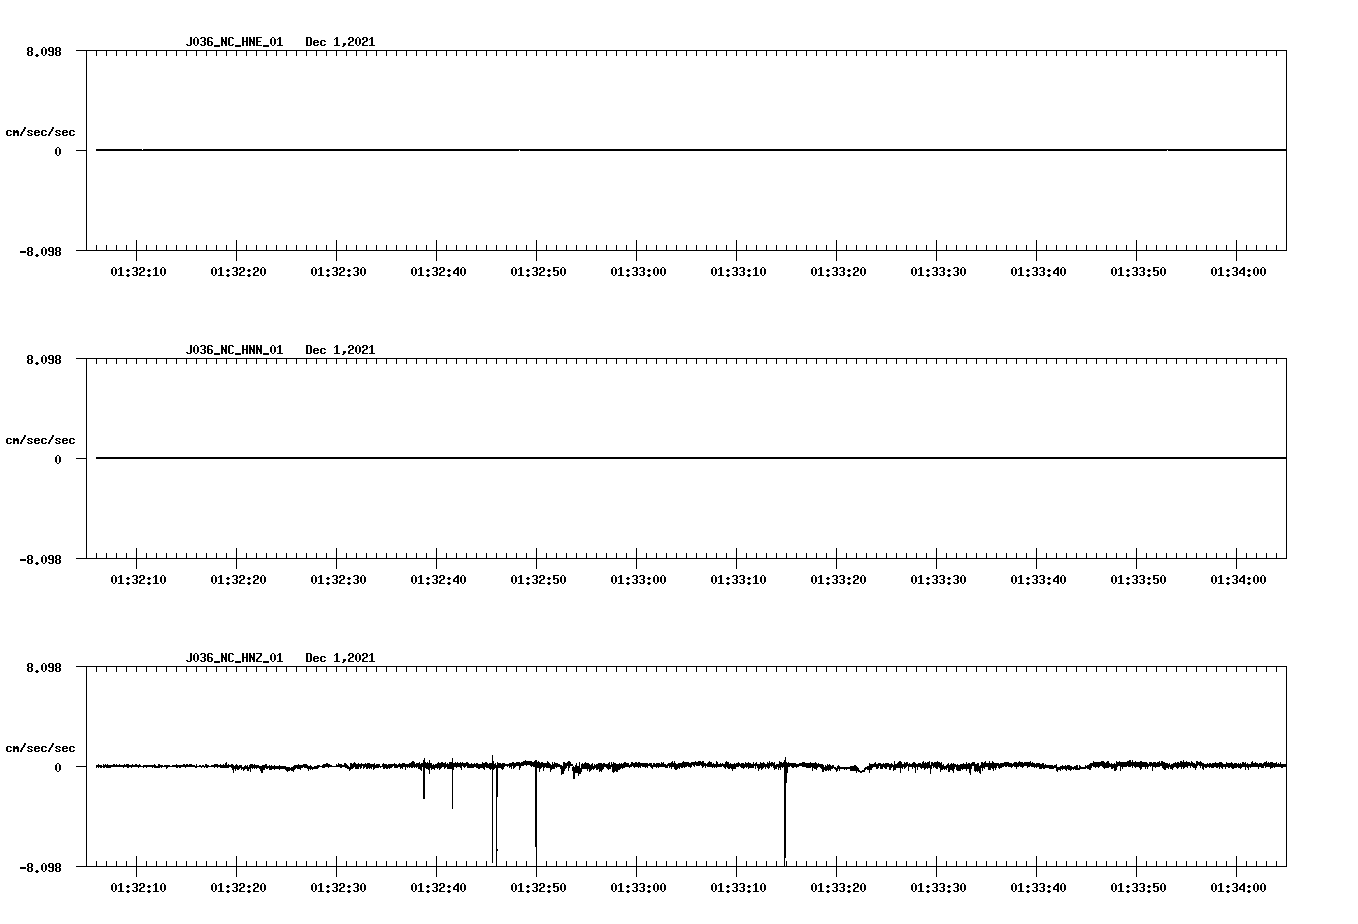The image size is (1358, 924).
Task: Click the Dec 1,2021 date on HNZ plot
Action: click(340, 658)
